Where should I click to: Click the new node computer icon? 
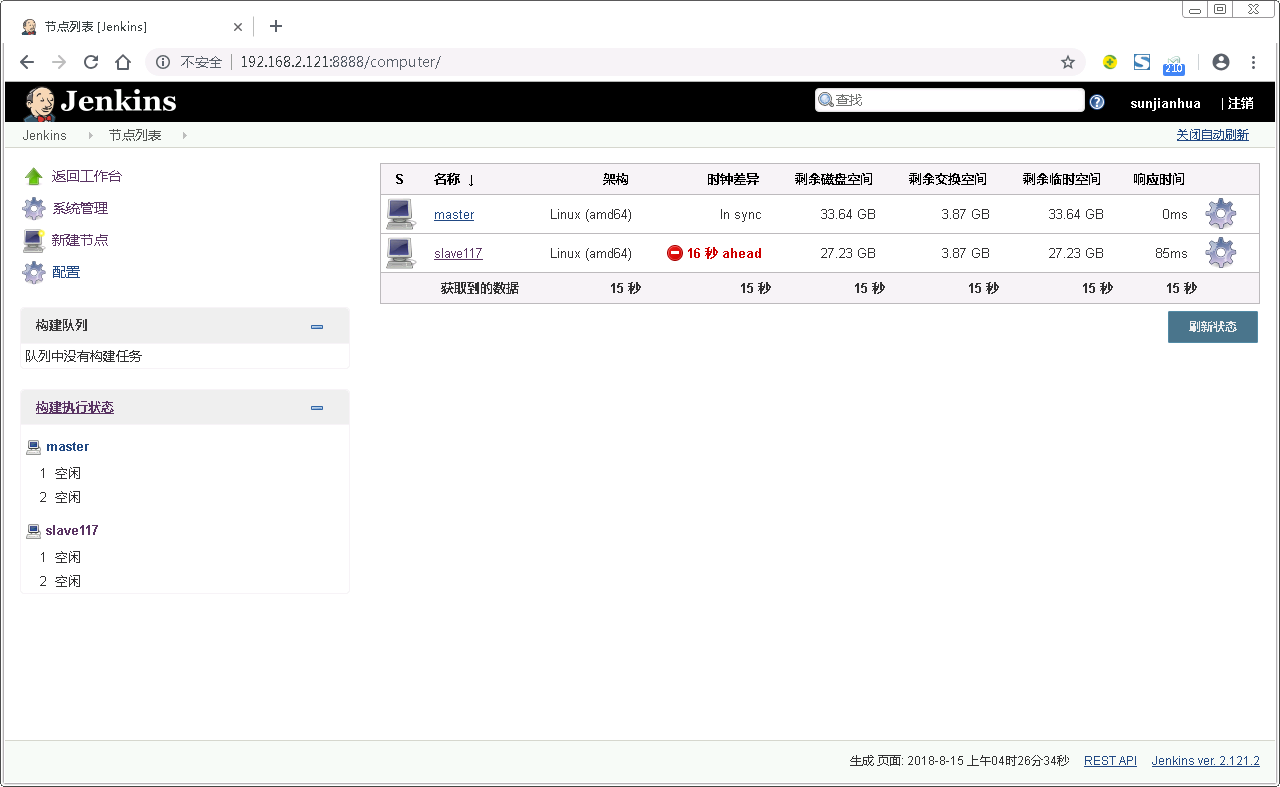pos(34,240)
